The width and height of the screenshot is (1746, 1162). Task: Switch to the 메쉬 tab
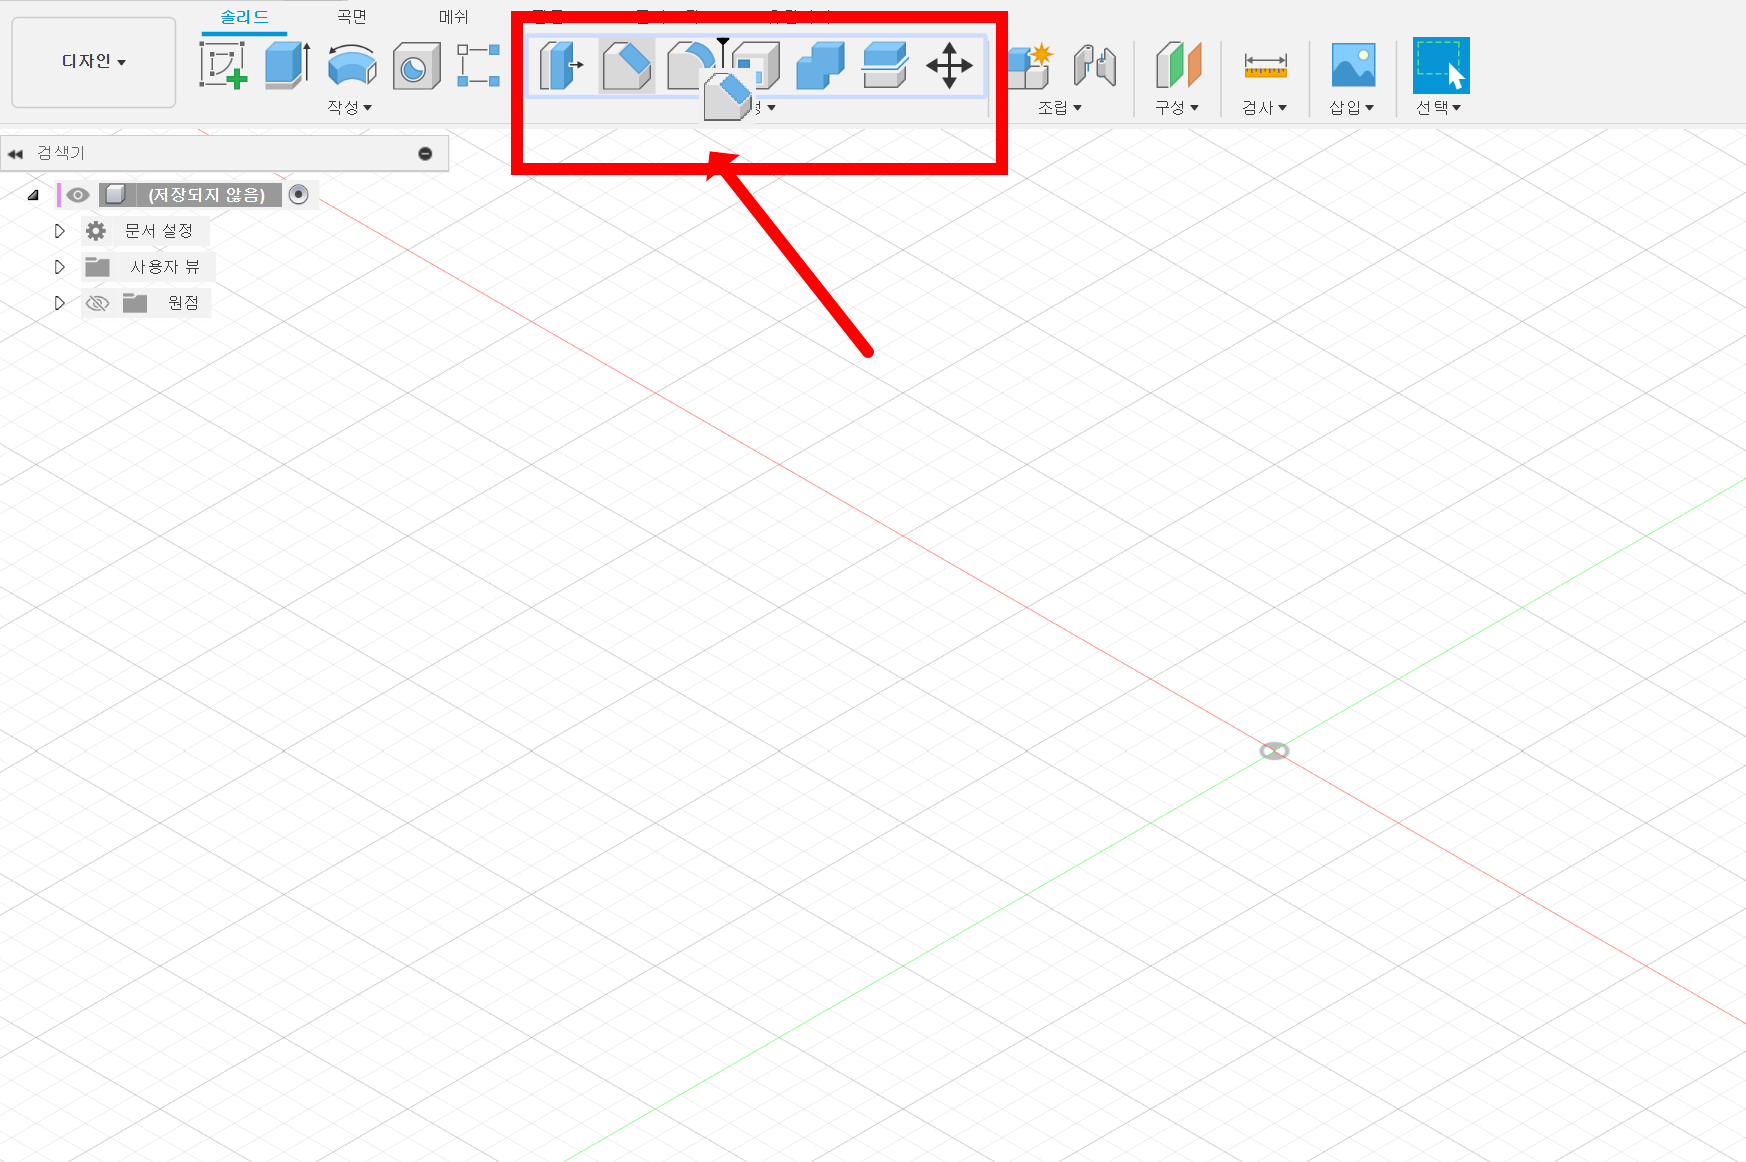453,17
